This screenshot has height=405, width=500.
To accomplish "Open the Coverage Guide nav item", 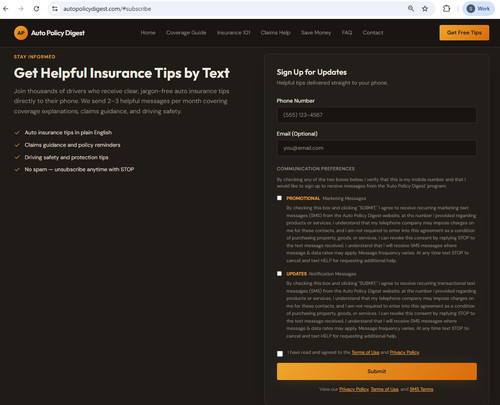I will click(x=186, y=33).
